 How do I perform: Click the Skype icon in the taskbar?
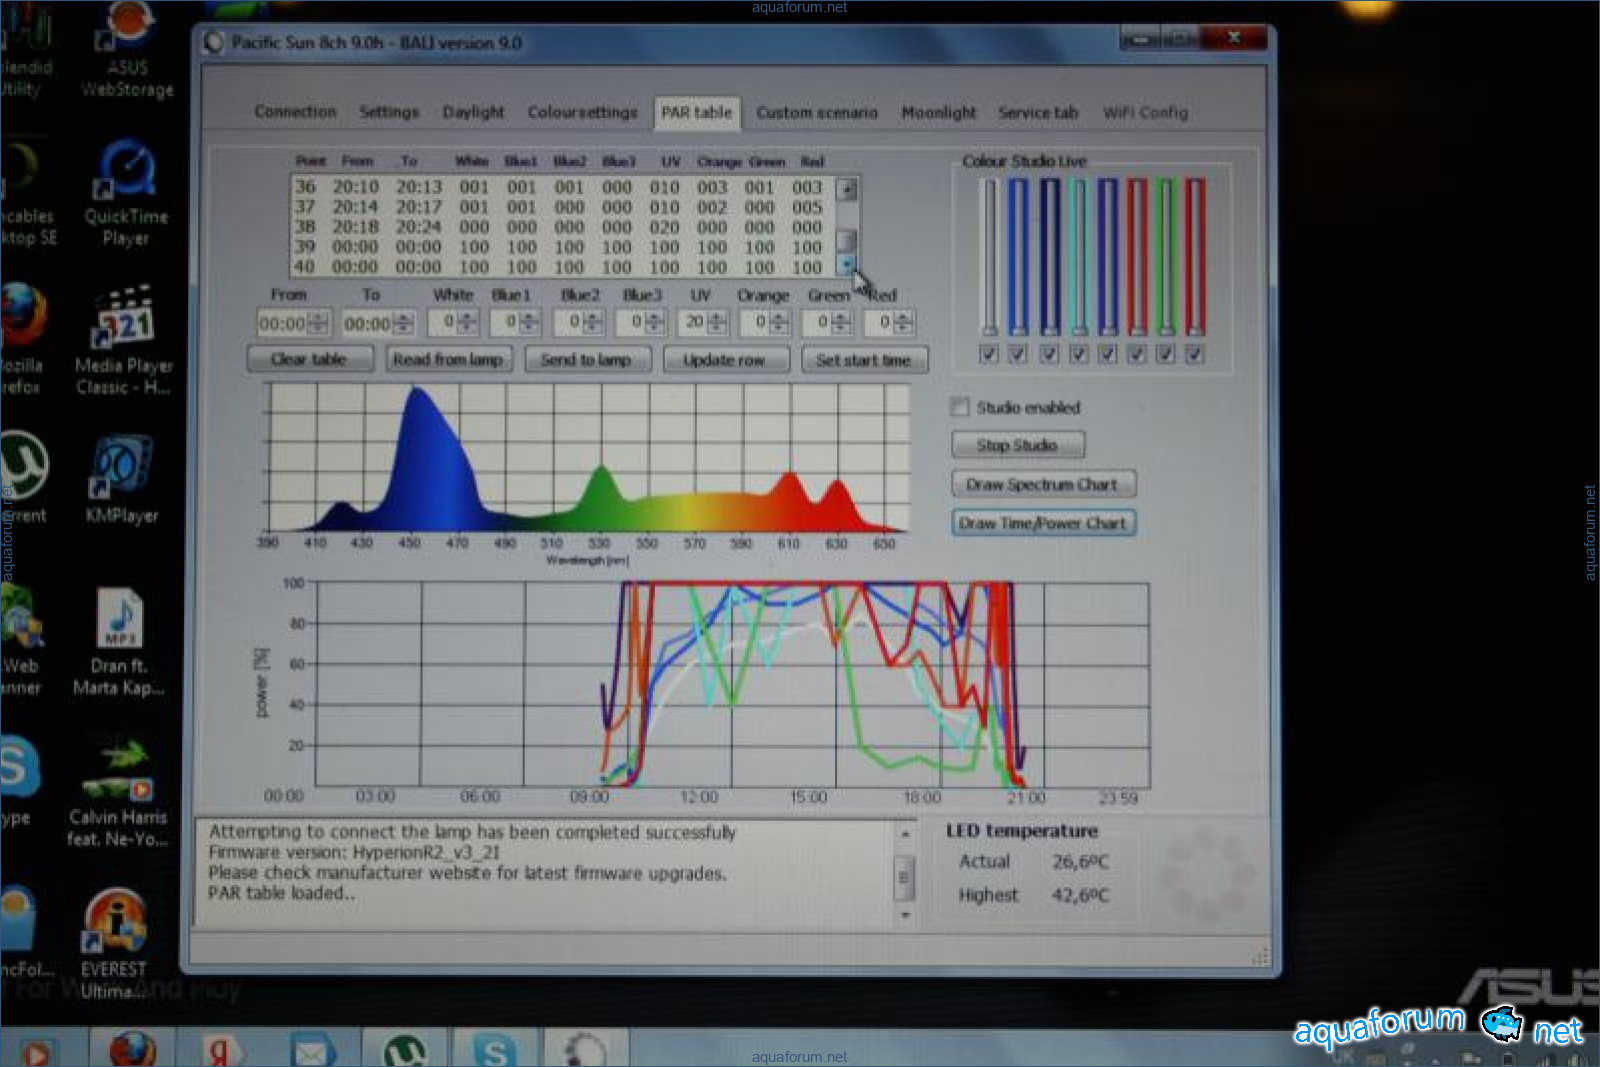[x=494, y=1050]
